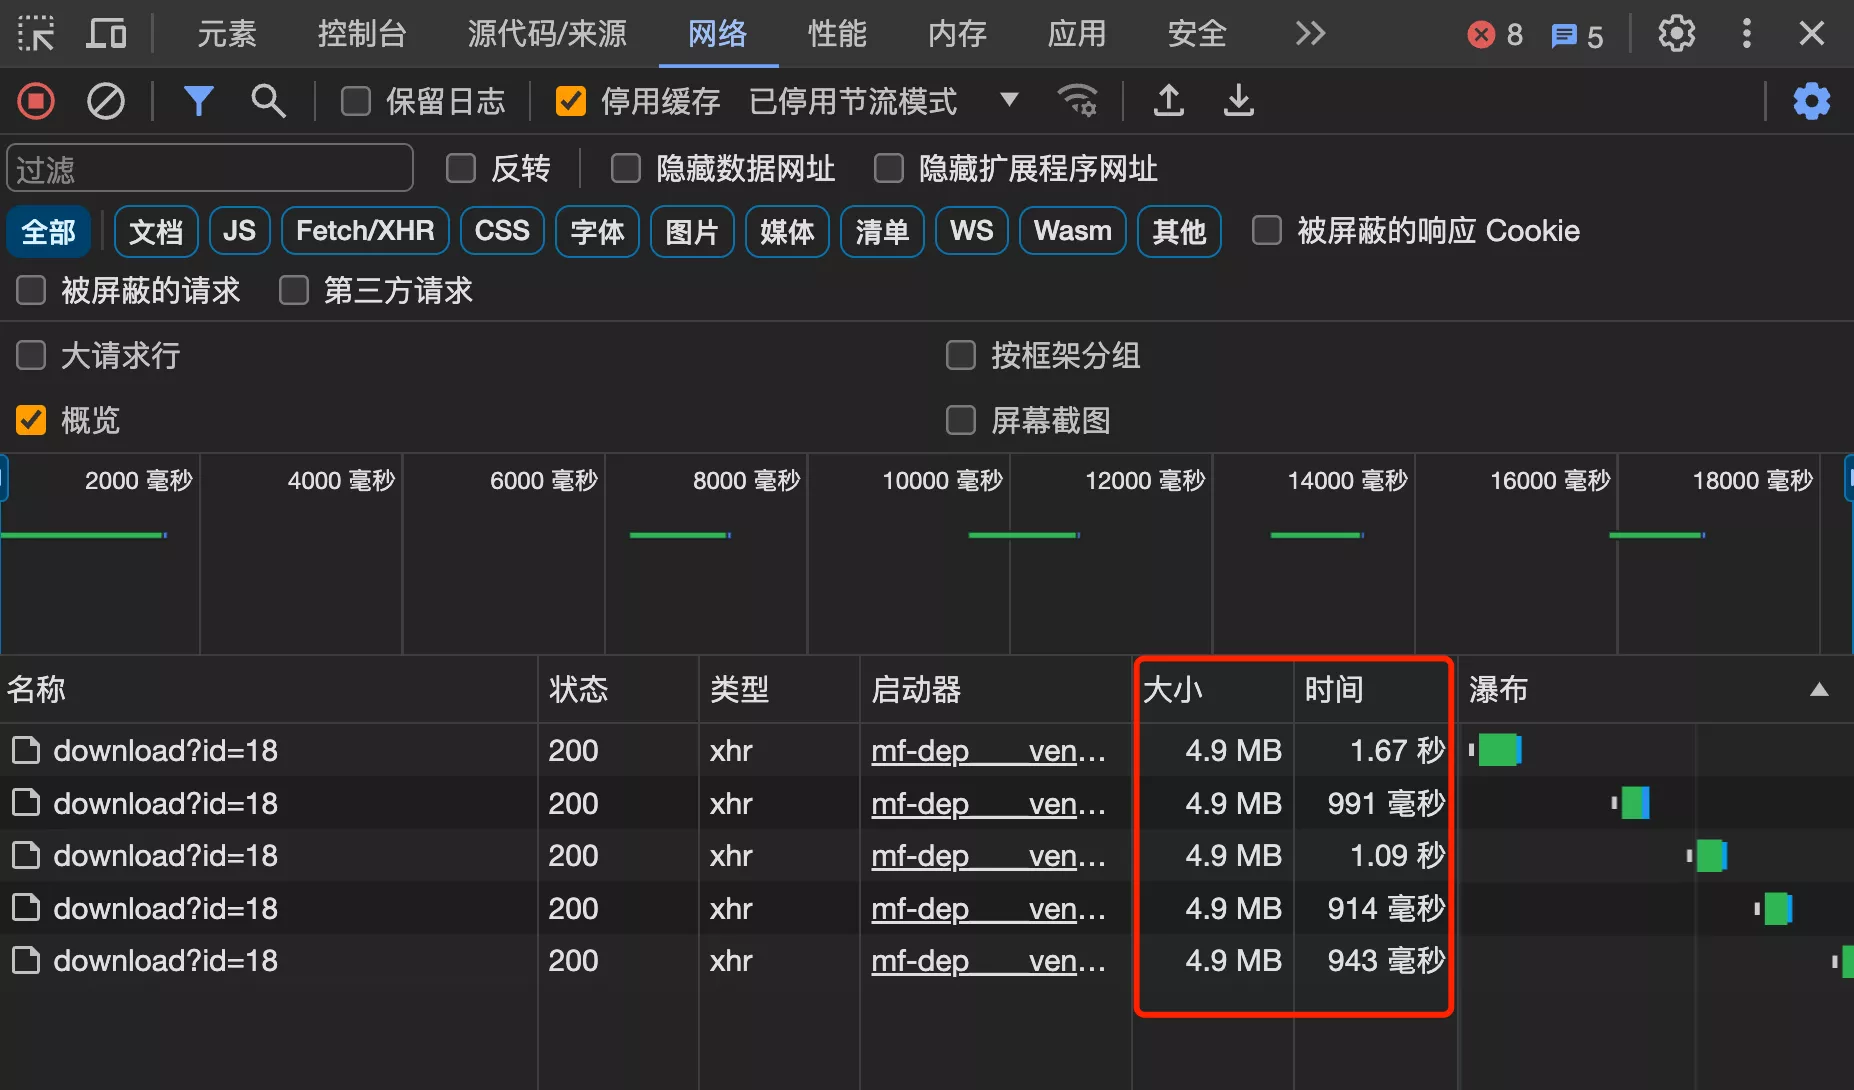Open DevTools settings gear

coord(1676,34)
